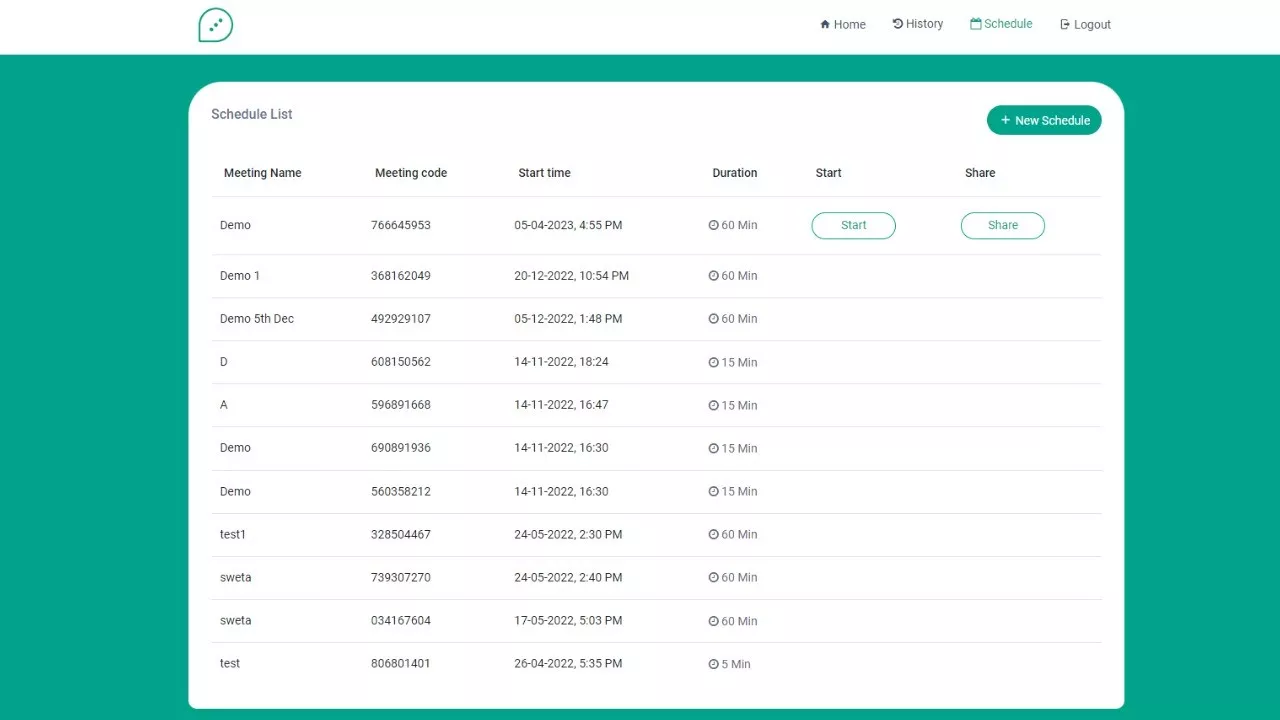Select meeting code 766645953
This screenshot has height=720, width=1280.
pyautogui.click(x=401, y=225)
